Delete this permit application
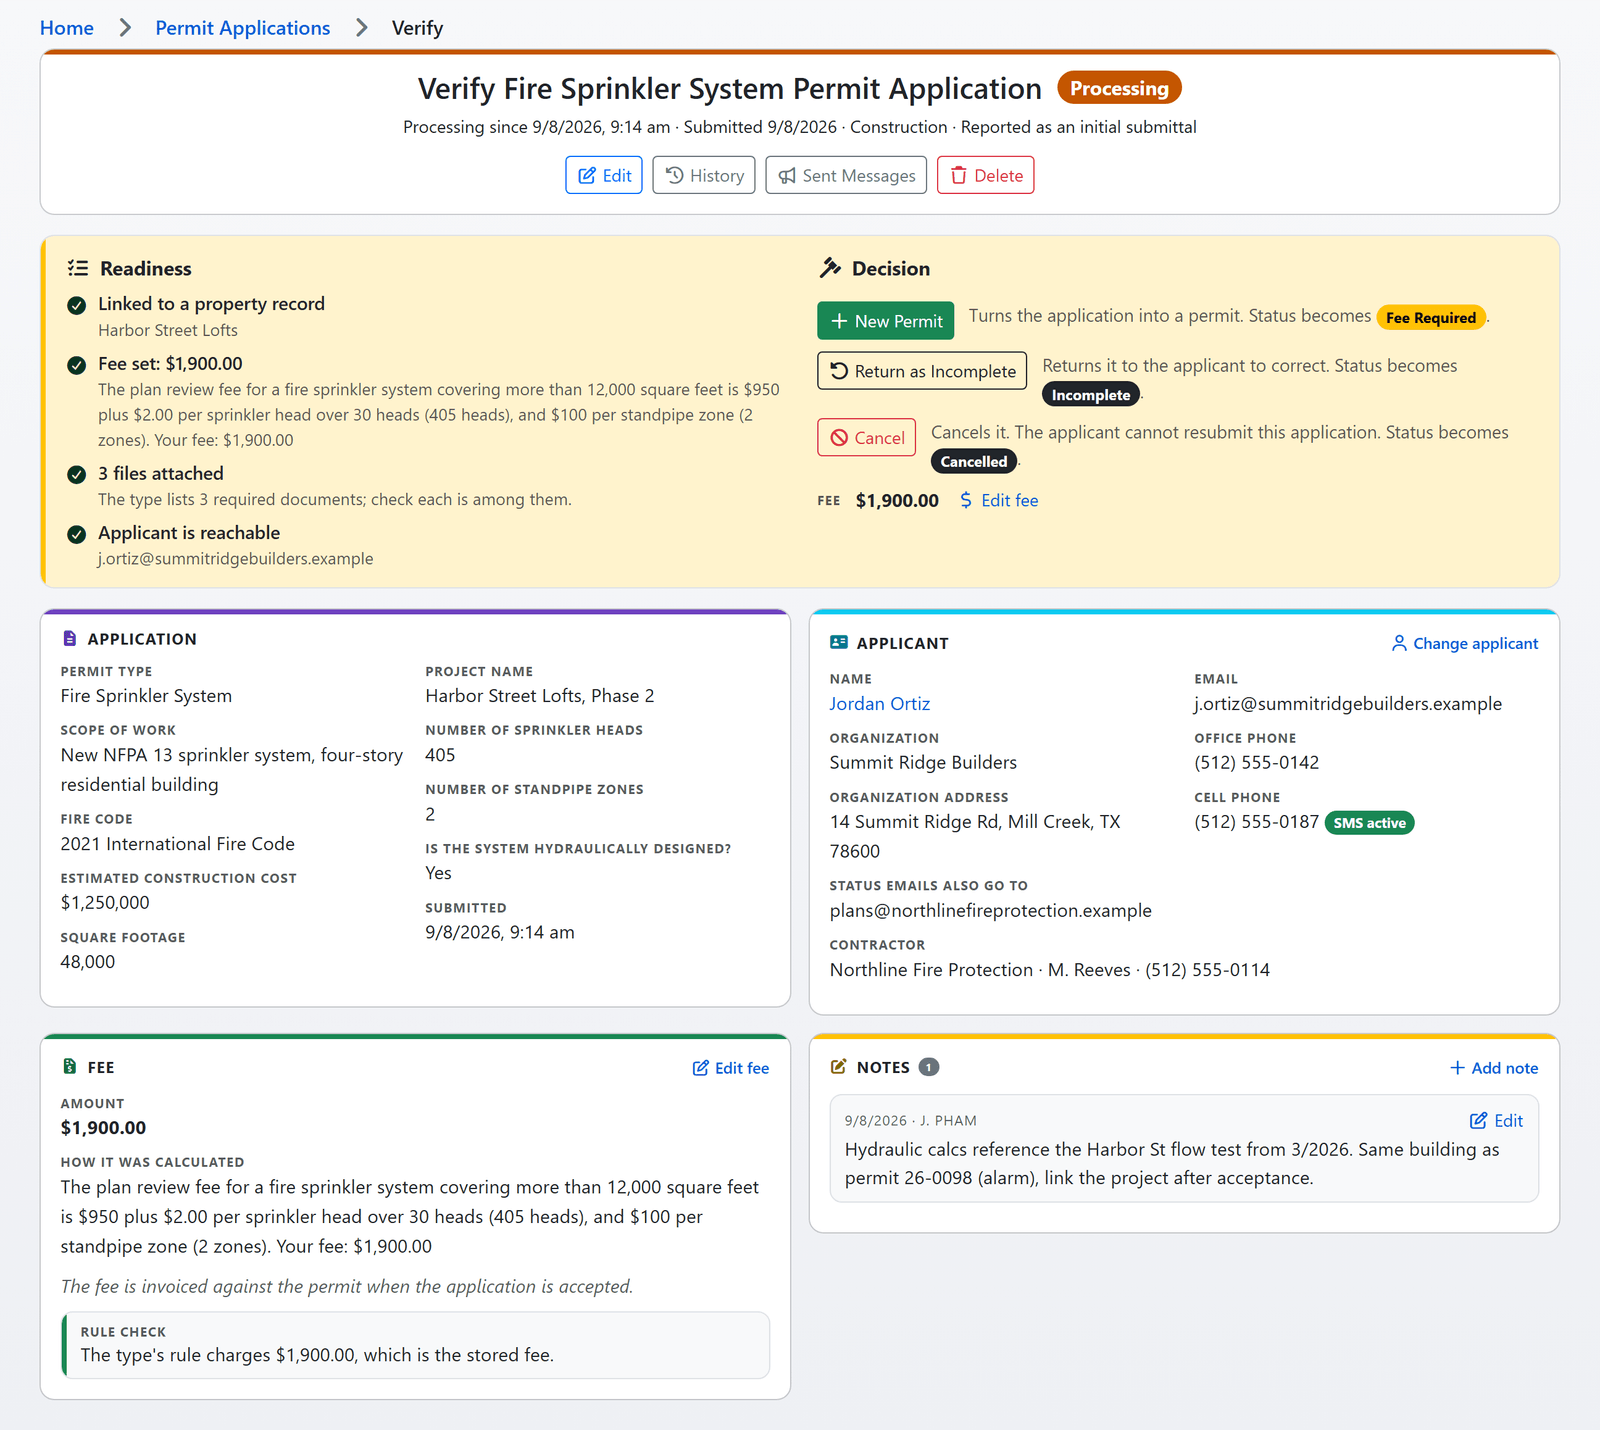The image size is (1600, 1430). pos(985,175)
